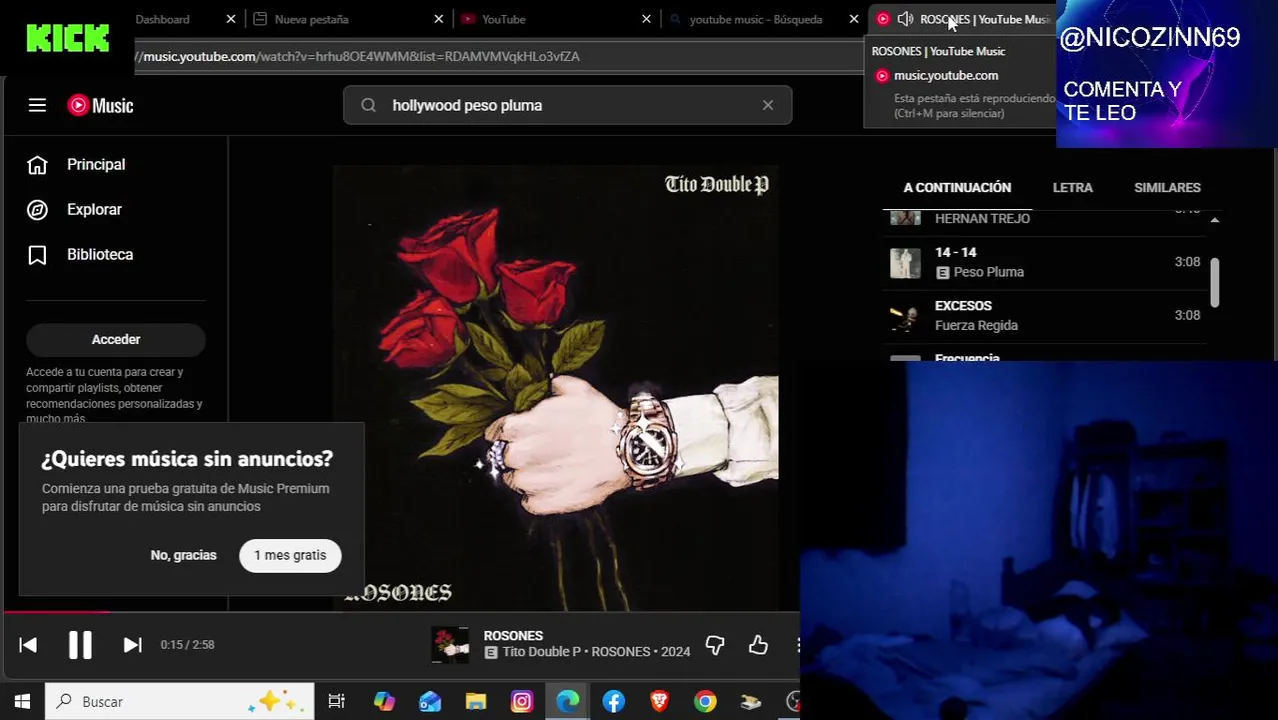This screenshot has width=1278, height=720.
Task: Dismiss promo with No, gracias
Action: point(183,555)
